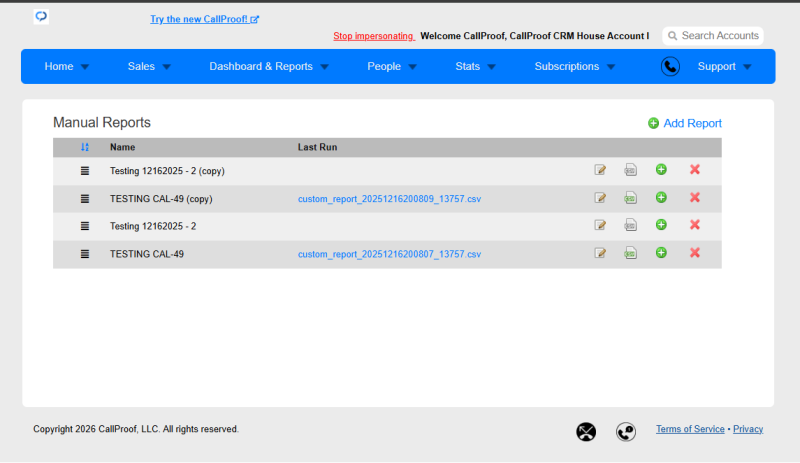The image size is (800, 463).
Task: Click the Copyright 2026 CallProof text
Action: click(x=136, y=429)
